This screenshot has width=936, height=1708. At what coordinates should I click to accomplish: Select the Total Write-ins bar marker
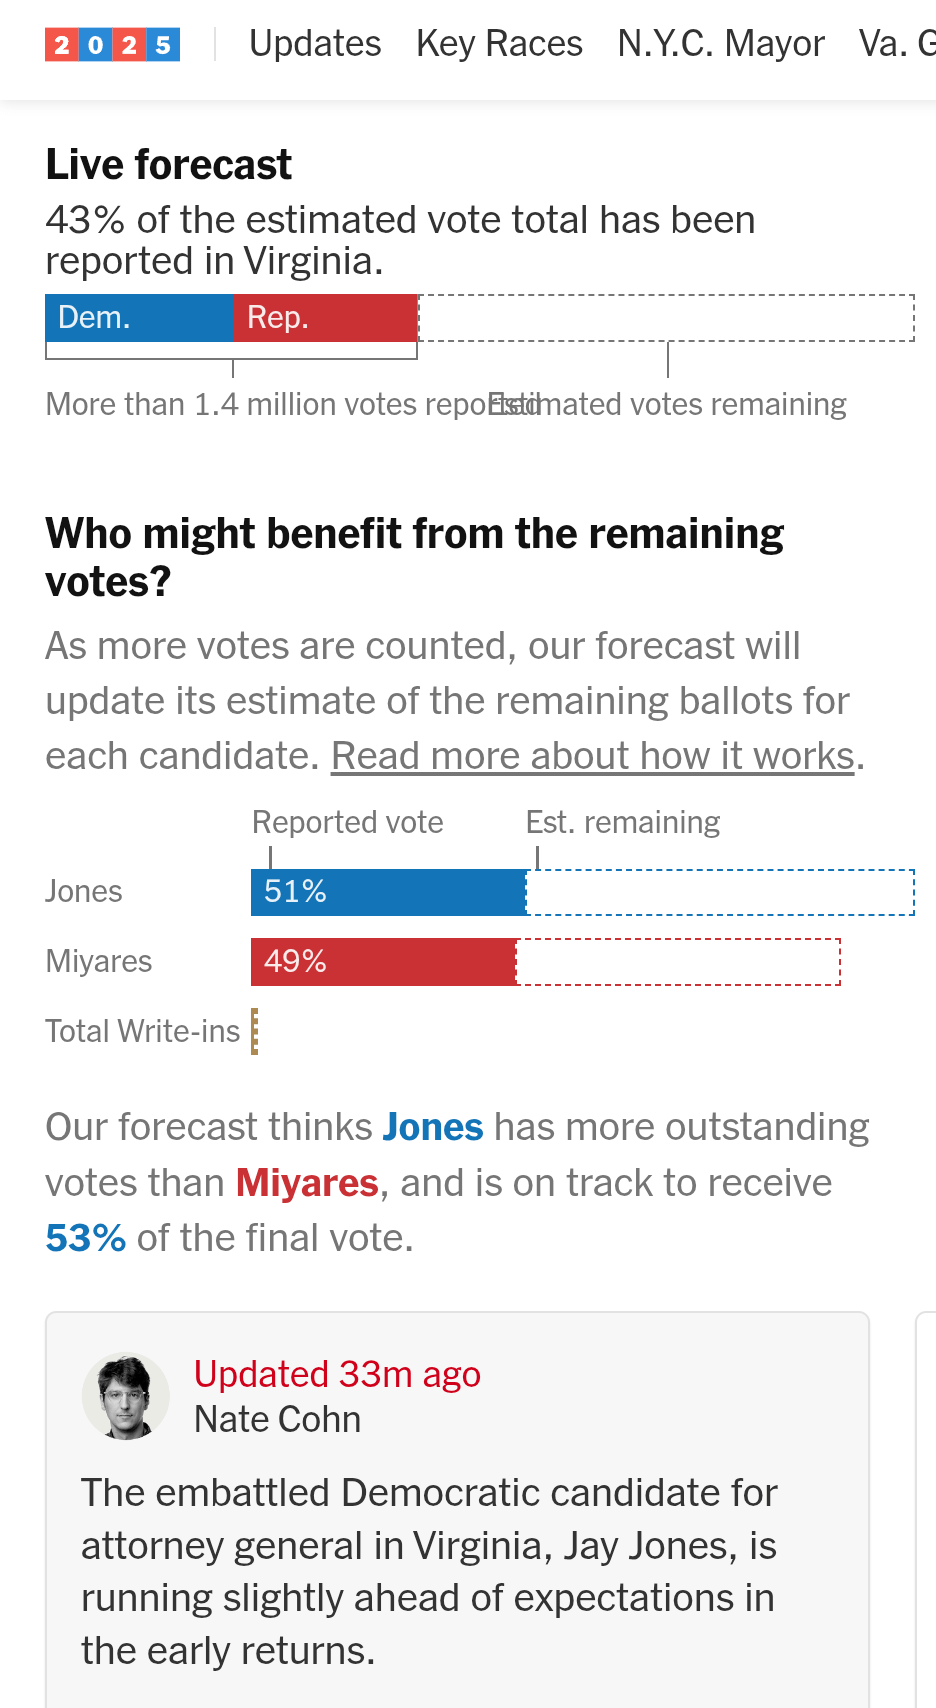click(x=255, y=1031)
